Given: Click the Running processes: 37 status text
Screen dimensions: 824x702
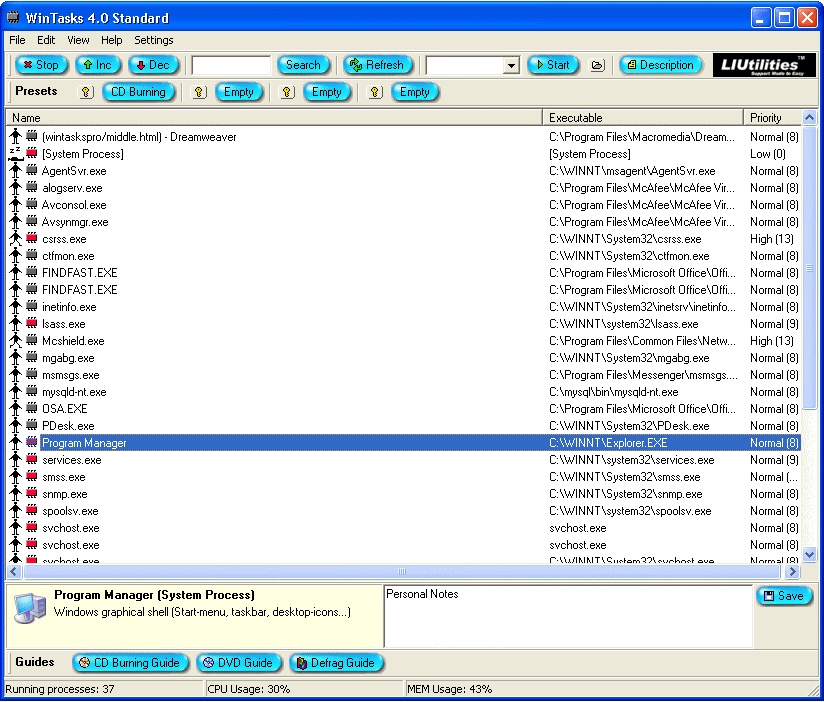Looking at the screenshot, I should click(x=59, y=689).
